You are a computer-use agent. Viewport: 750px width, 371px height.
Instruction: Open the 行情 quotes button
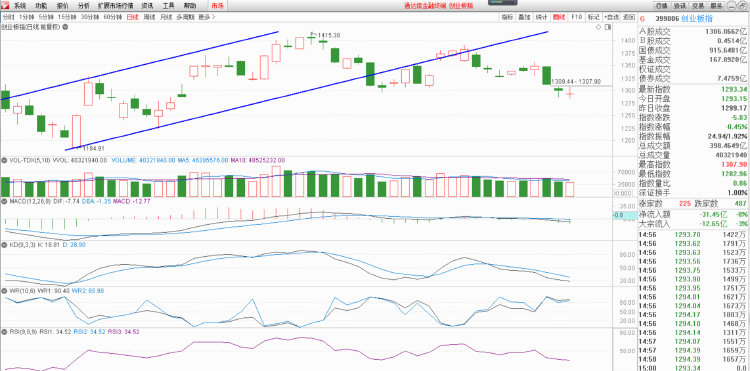(x=662, y=6)
